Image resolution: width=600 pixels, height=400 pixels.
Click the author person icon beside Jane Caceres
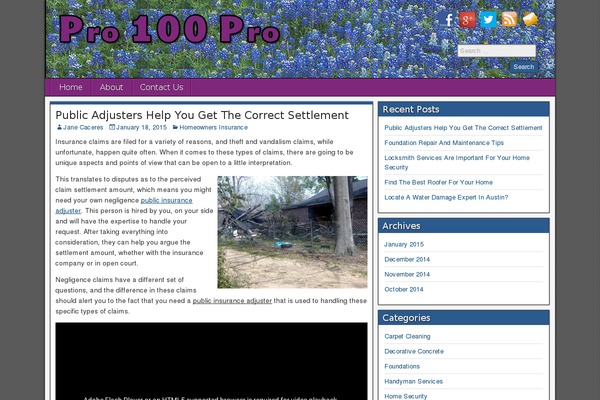59,127
